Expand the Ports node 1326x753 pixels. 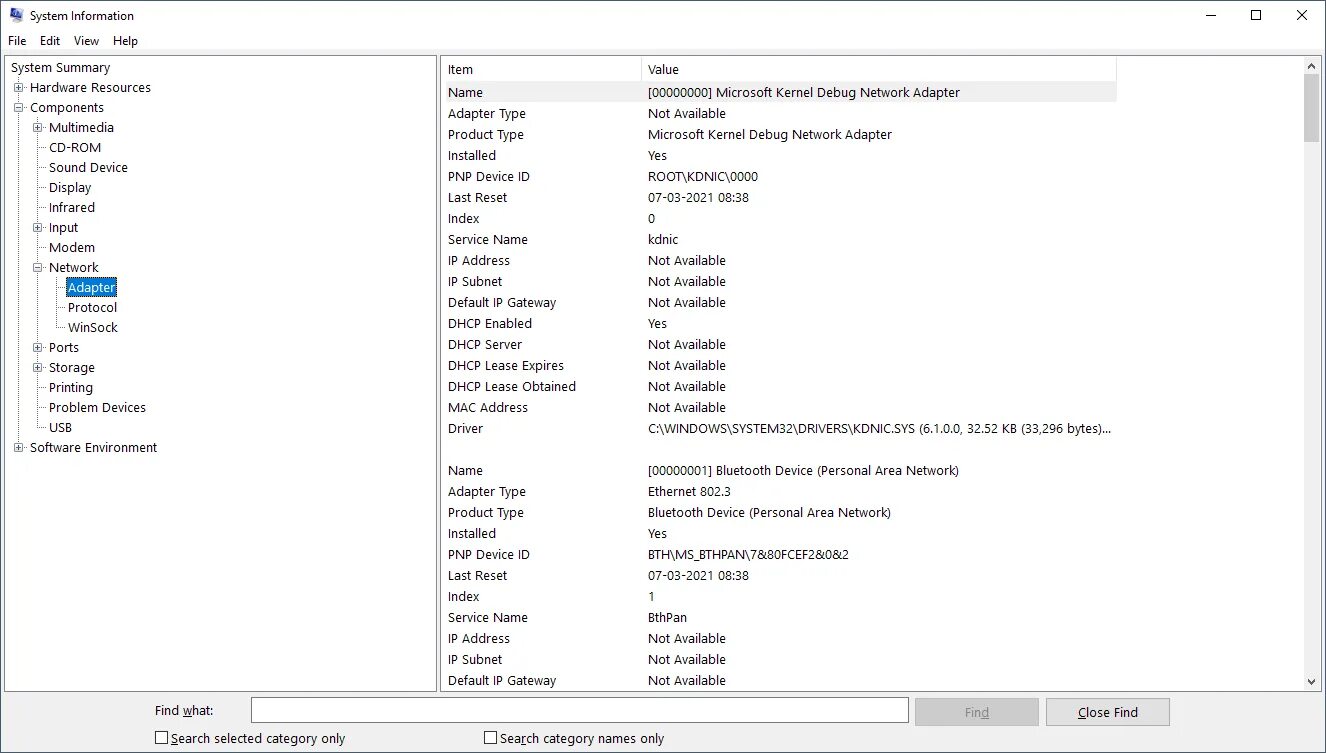coord(38,348)
